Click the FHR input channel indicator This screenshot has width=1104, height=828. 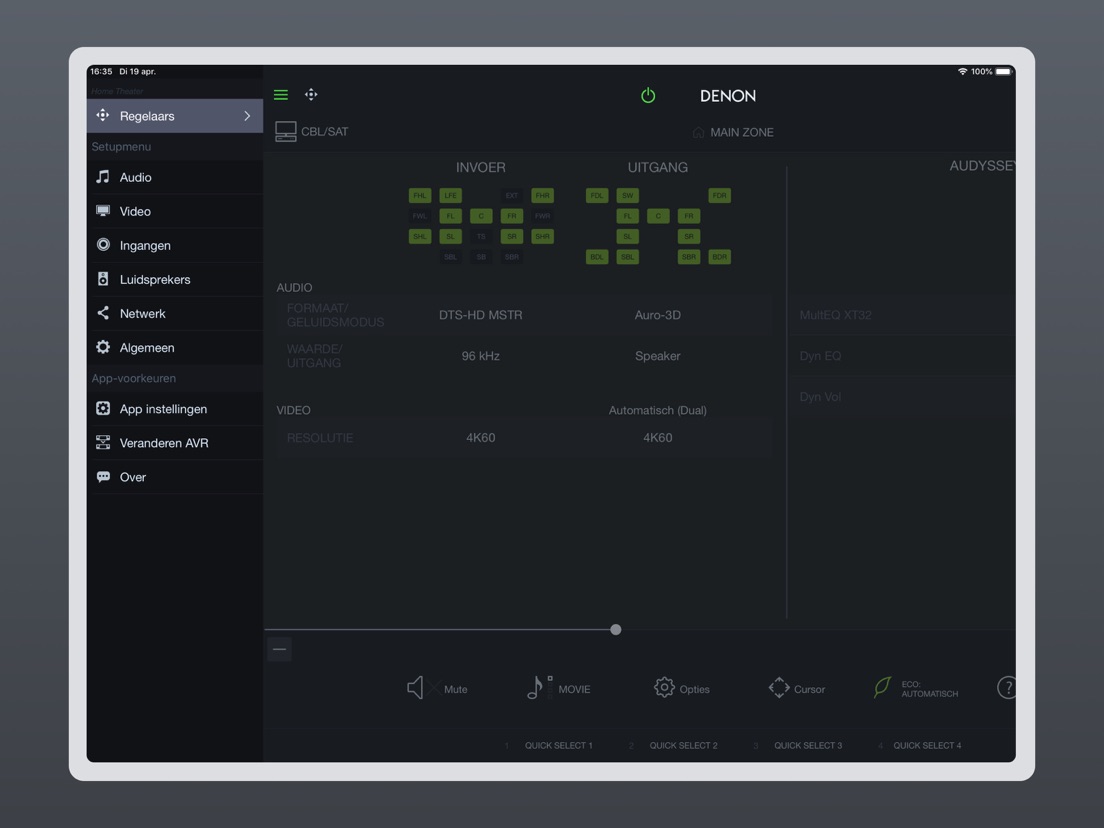click(x=542, y=195)
